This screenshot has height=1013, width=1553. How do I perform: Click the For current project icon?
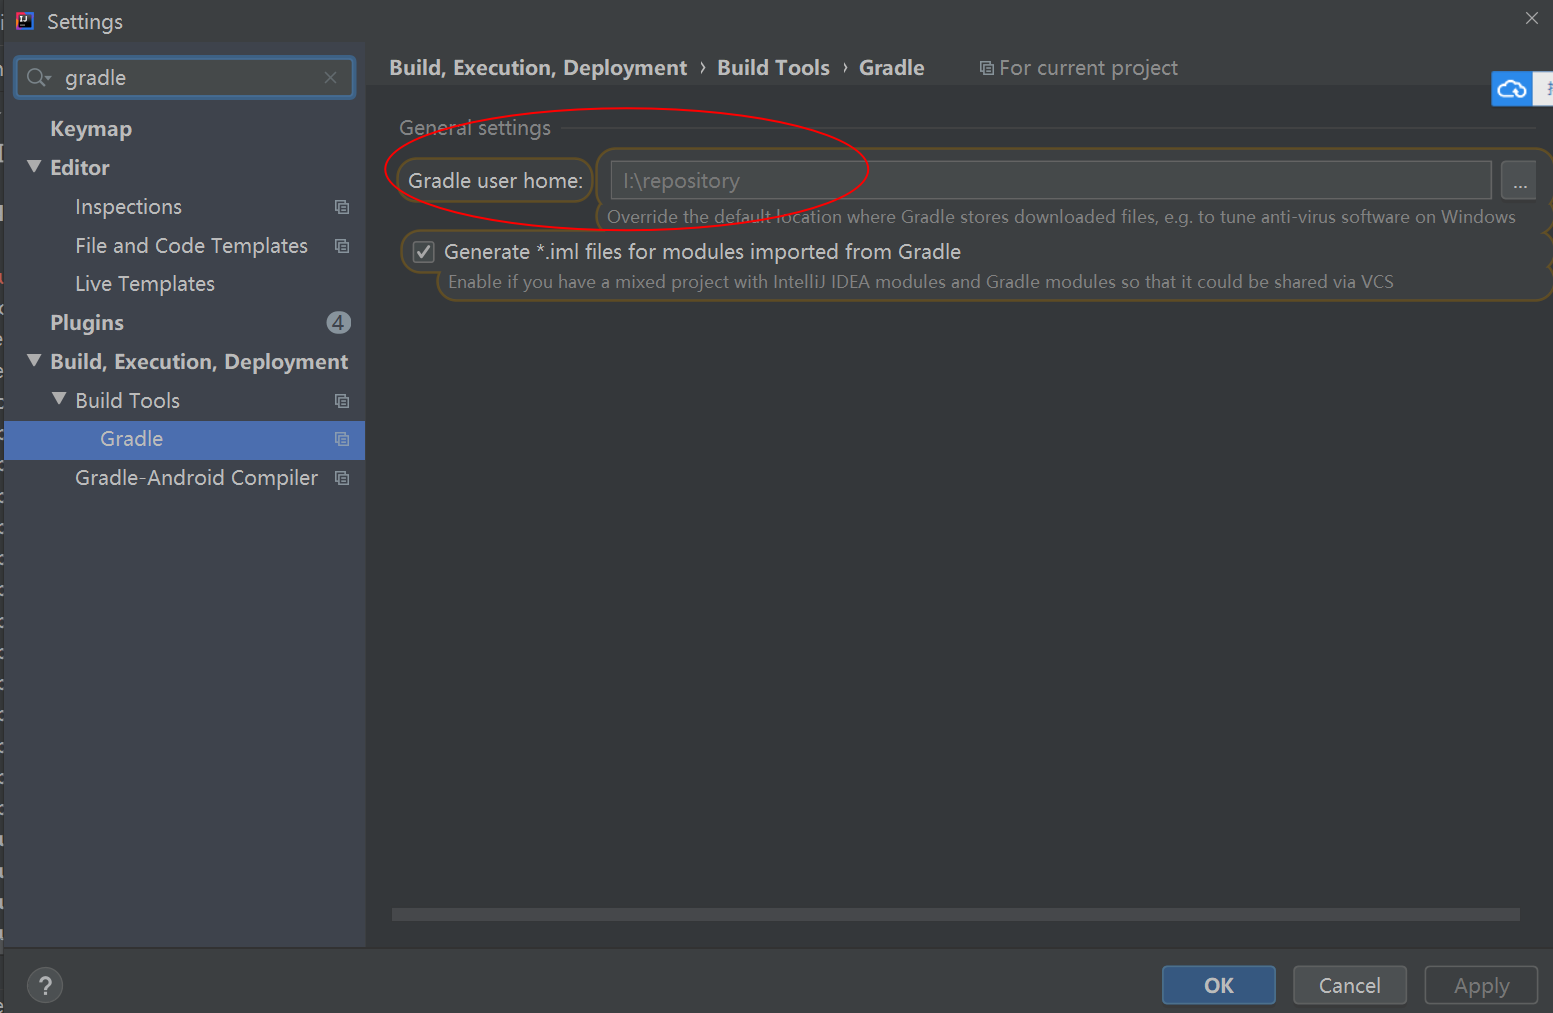[x=986, y=68]
